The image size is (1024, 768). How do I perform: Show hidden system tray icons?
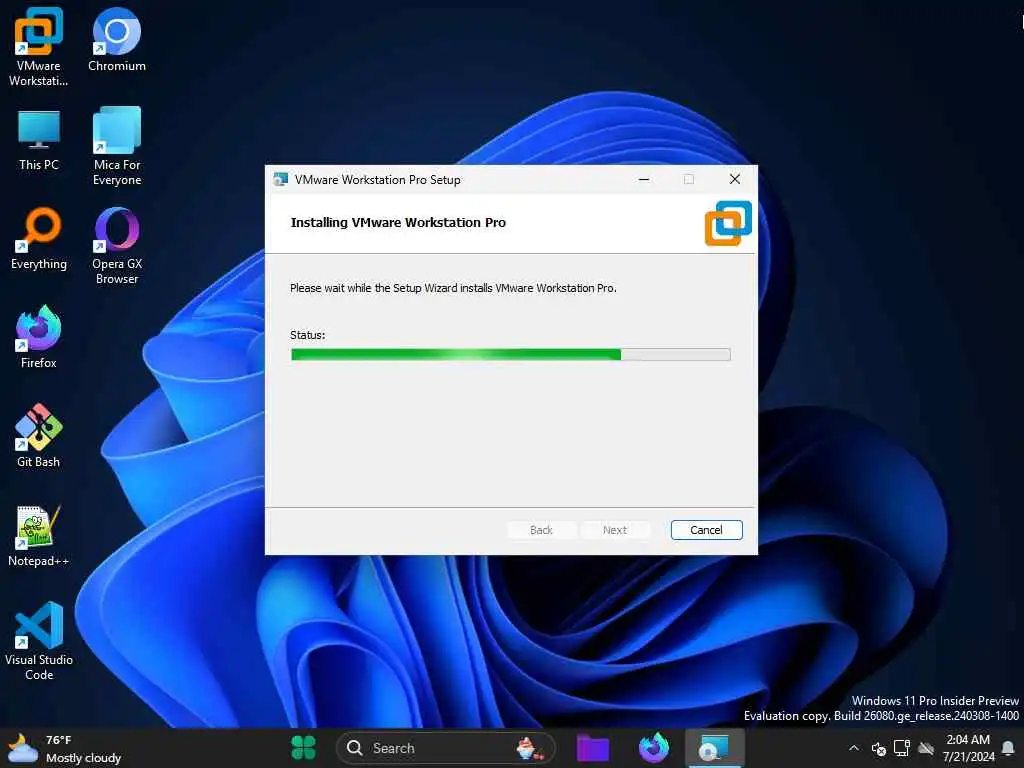click(x=854, y=748)
